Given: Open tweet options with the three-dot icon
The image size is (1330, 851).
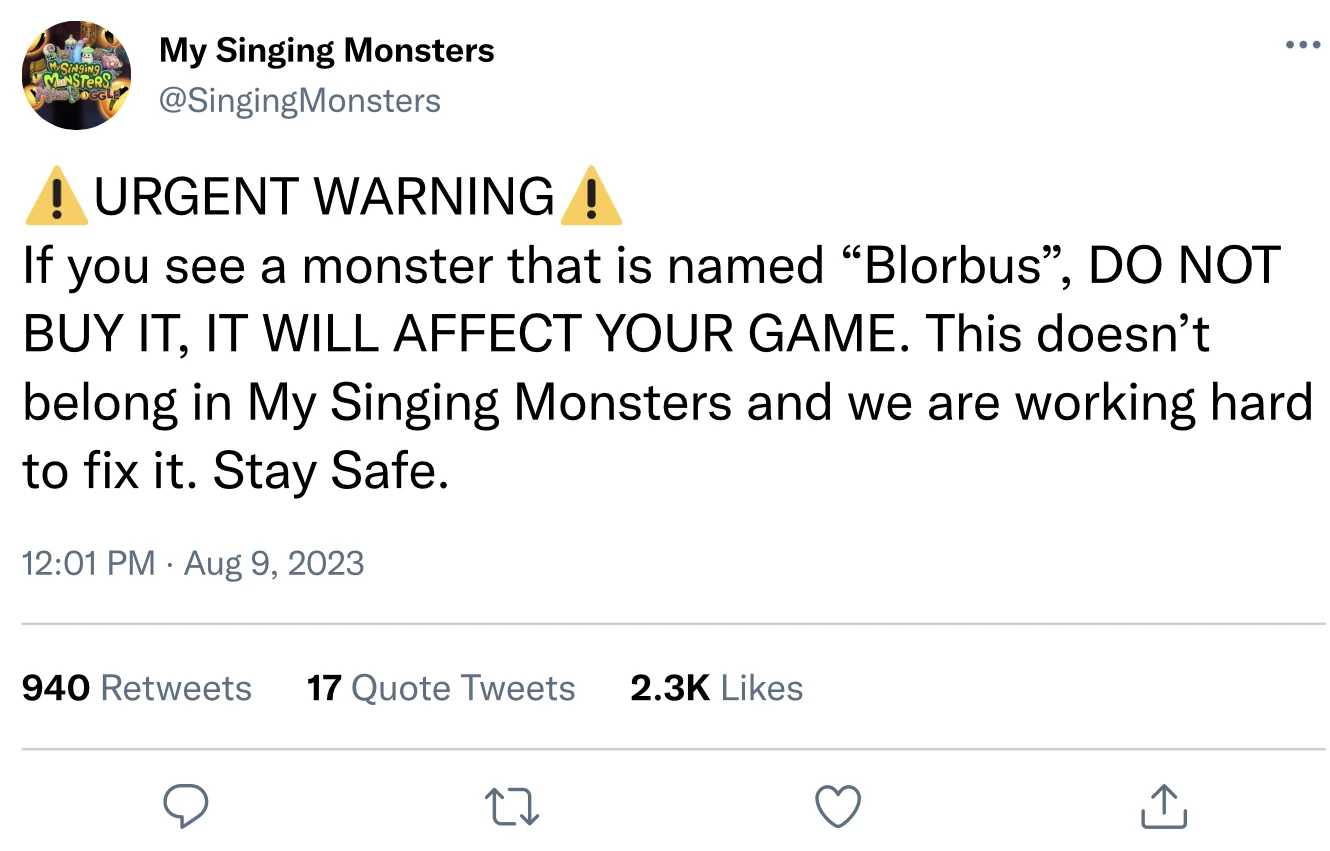Looking at the screenshot, I should (x=1301, y=42).
